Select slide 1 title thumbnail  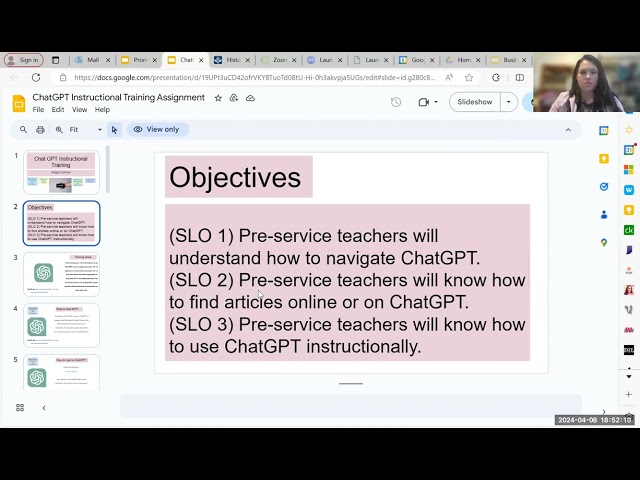pyautogui.click(x=61, y=172)
